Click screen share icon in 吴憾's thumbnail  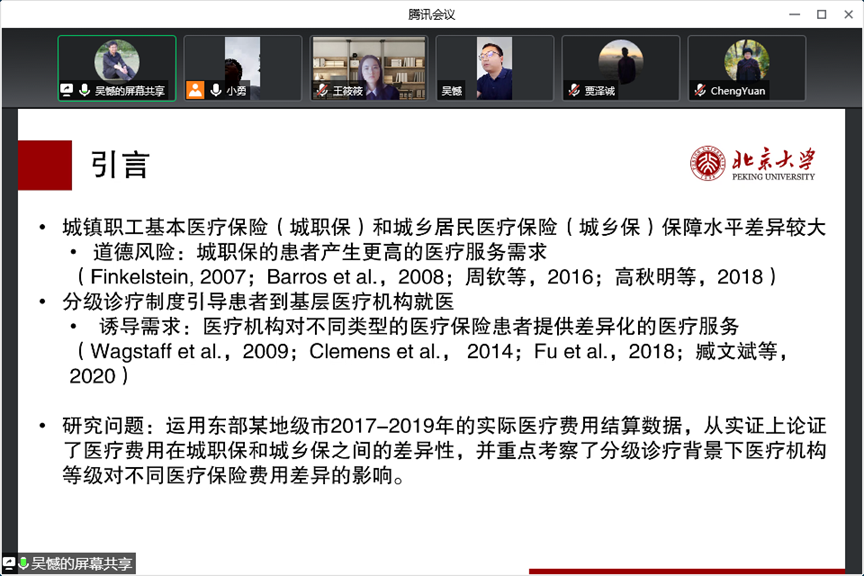click(67, 90)
